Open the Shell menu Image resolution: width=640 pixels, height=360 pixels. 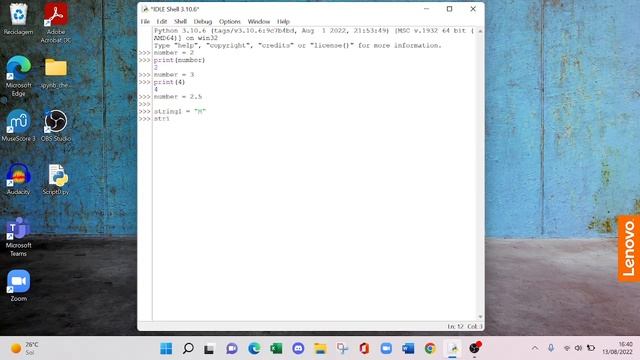pyautogui.click(x=180, y=21)
